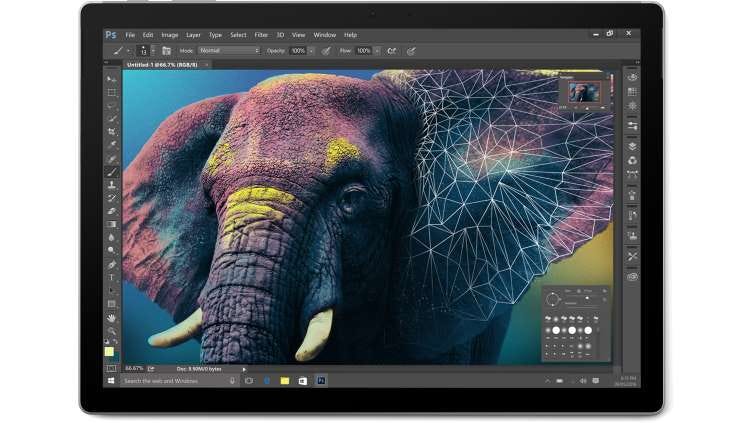This screenshot has width=752, height=423.
Task: Click the Navigator elephant thumbnail
Action: click(584, 92)
